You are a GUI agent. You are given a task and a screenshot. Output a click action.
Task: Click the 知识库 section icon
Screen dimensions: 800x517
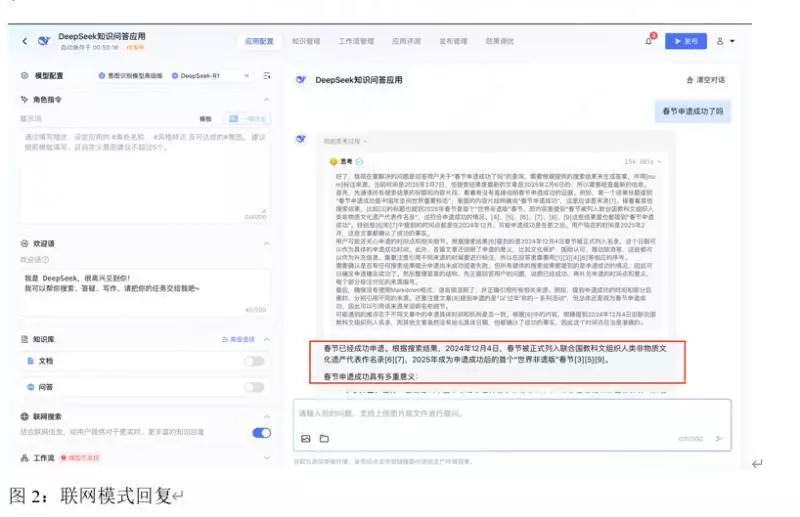tap(24, 339)
